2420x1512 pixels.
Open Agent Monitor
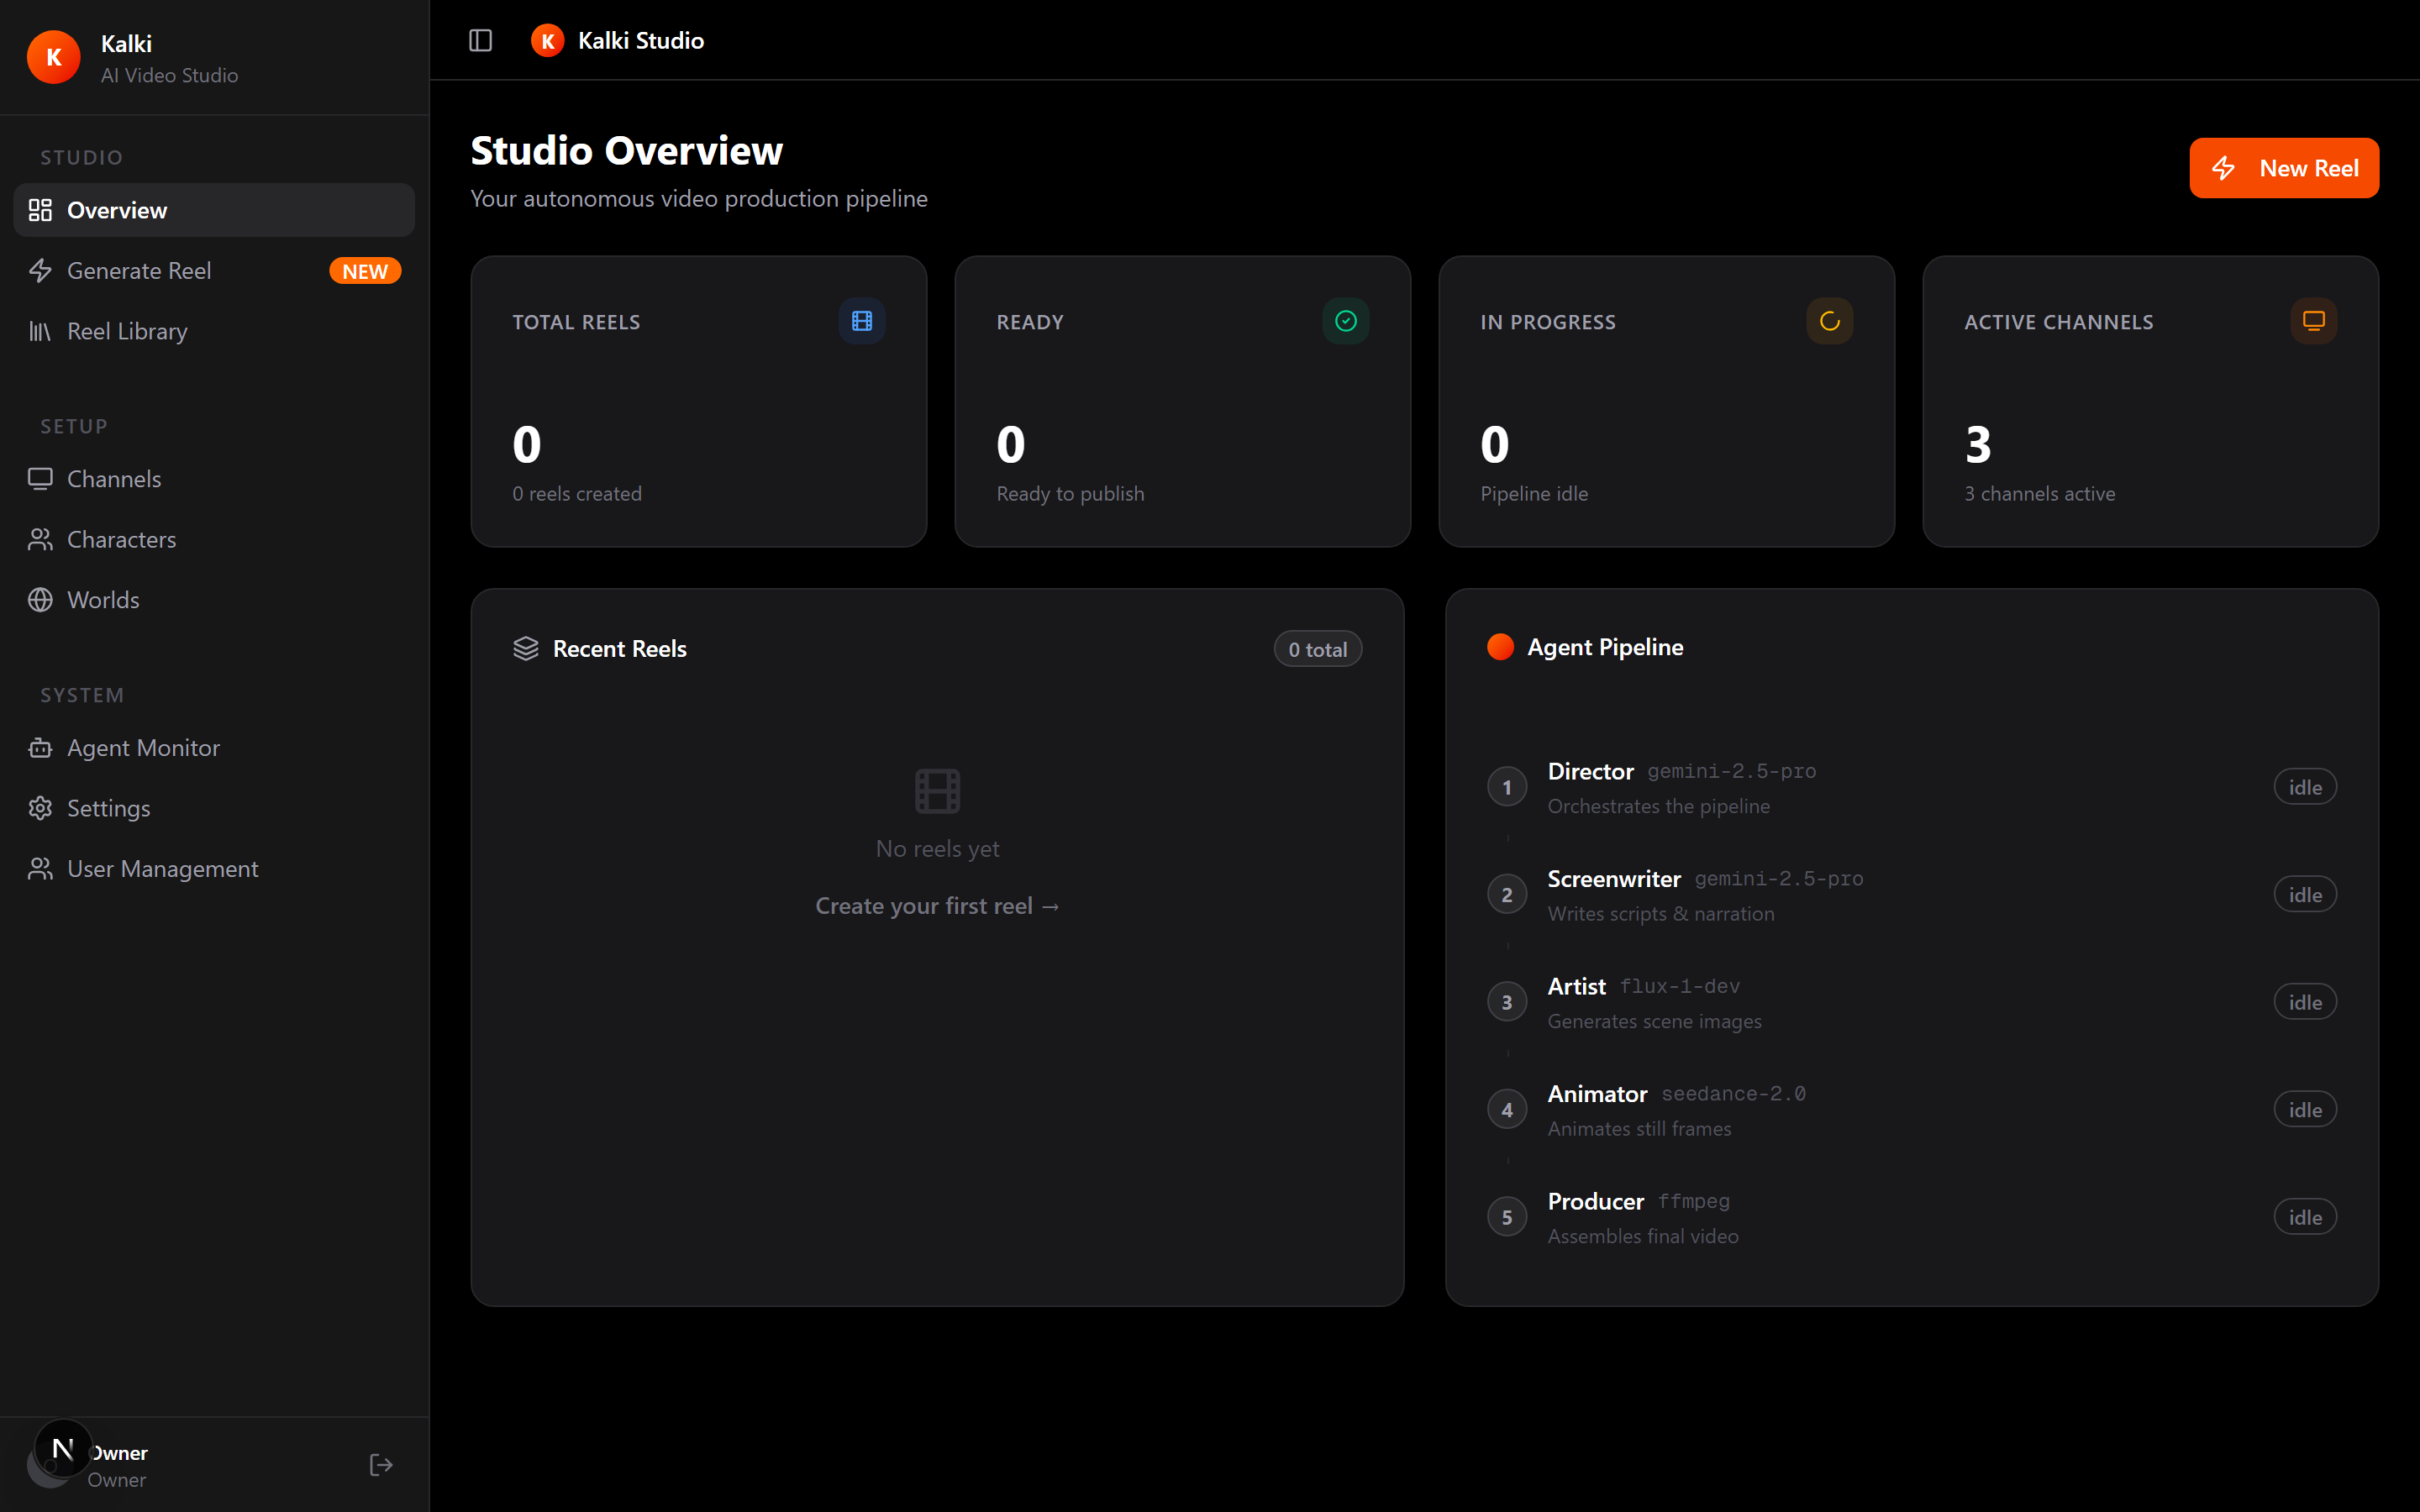pyautogui.click(x=214, y=748)
